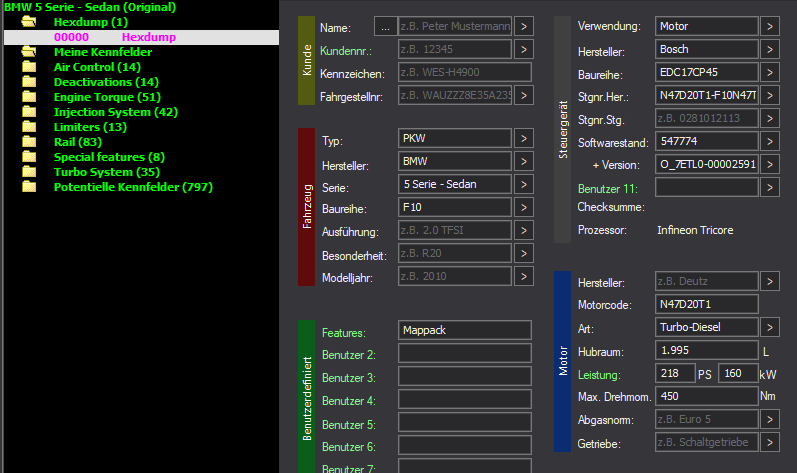Screen dimensions: 797x473
Task: Select BMW 5 Serie - Sedan (Original) root
Action: click(x=90, y=7)
